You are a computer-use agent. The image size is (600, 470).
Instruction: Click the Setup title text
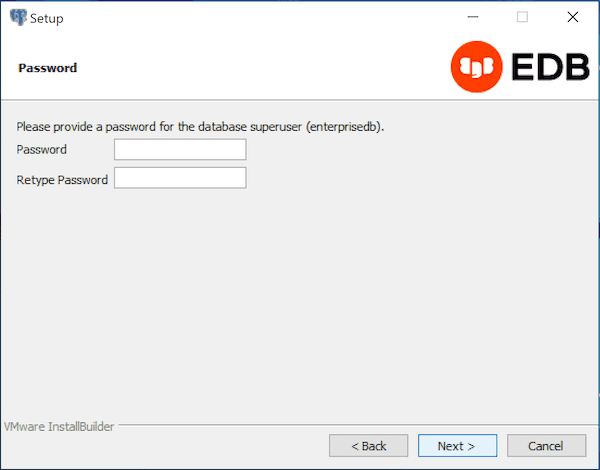click(x=47, y=18)
